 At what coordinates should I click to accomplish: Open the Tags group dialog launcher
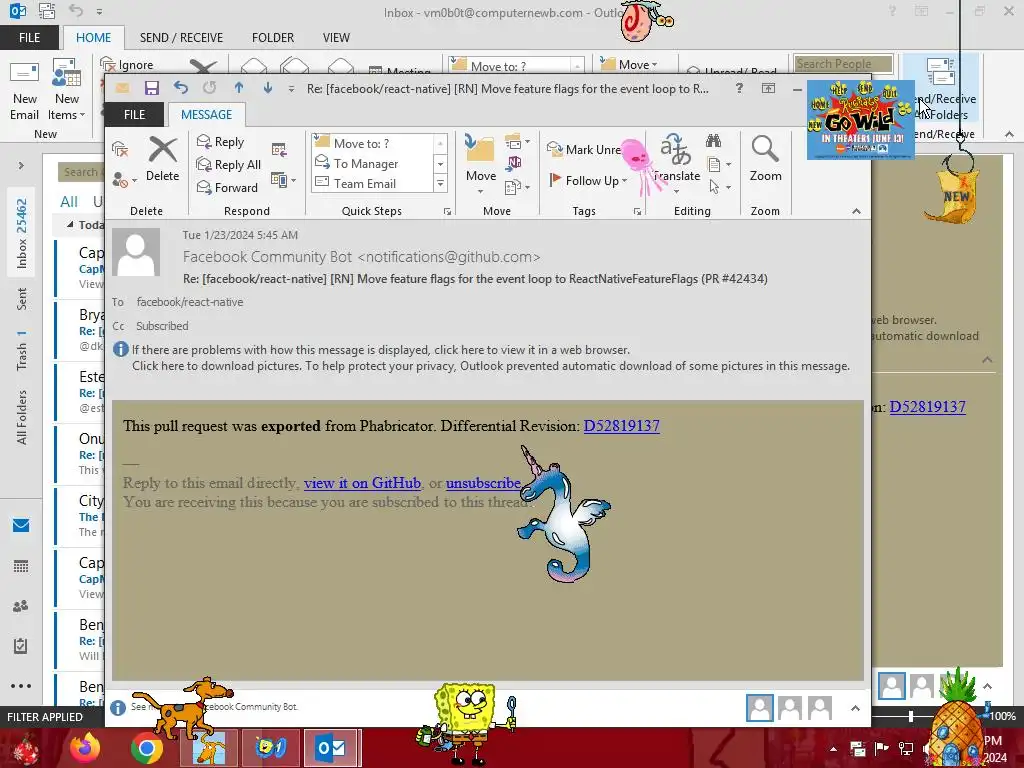click(x=637, y=212)
